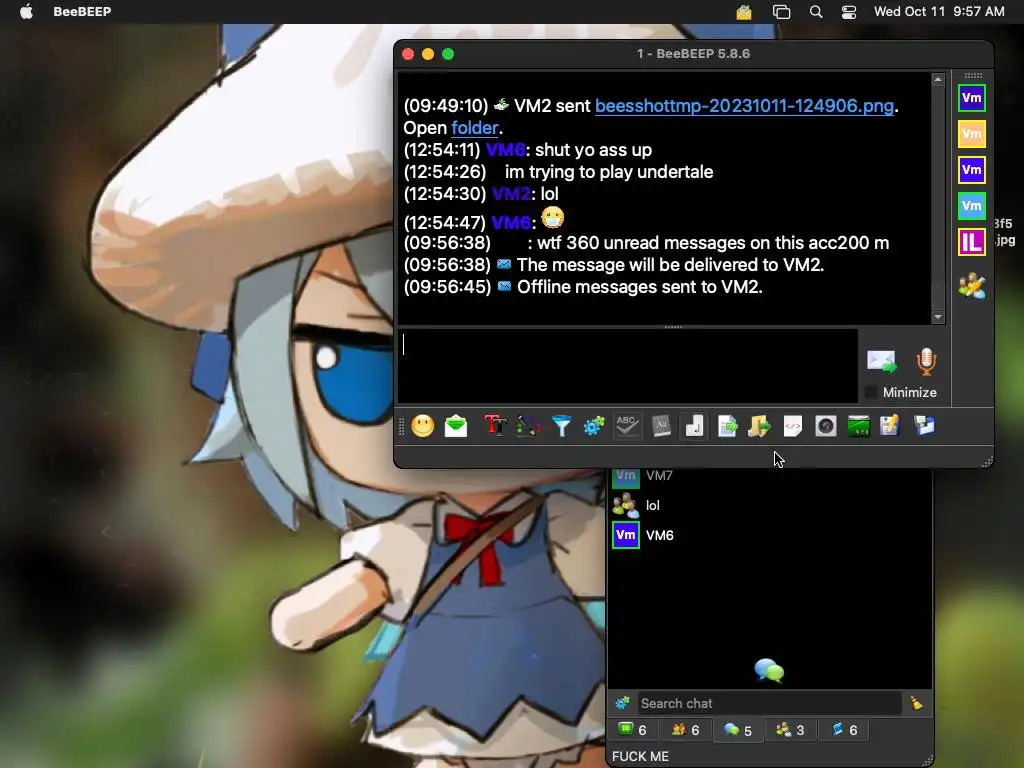Click the window-stack icon in menu bar
Screen dimensions: 1024x768
point(781,12)
